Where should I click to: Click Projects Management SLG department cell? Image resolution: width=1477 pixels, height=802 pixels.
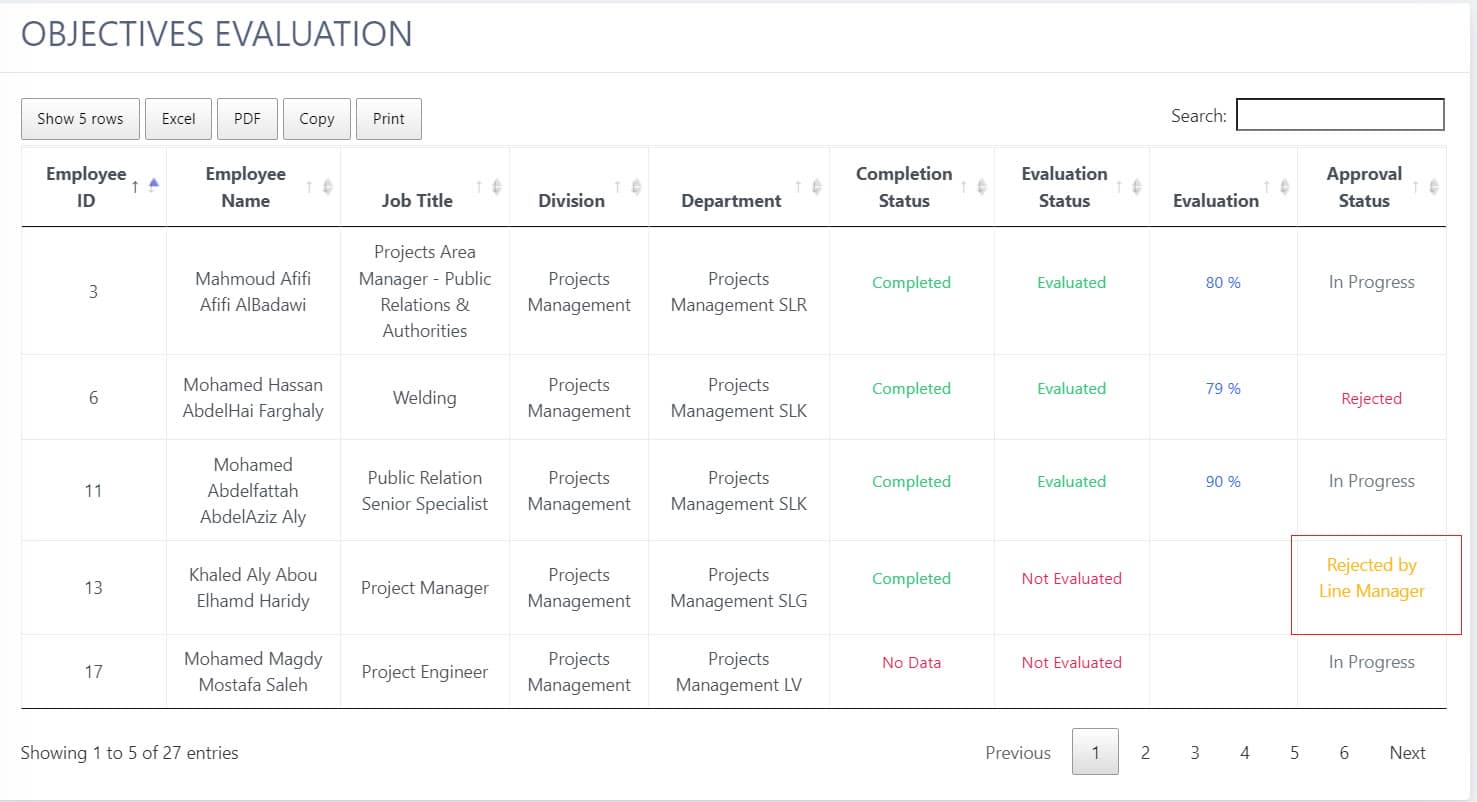pos(739,588)
